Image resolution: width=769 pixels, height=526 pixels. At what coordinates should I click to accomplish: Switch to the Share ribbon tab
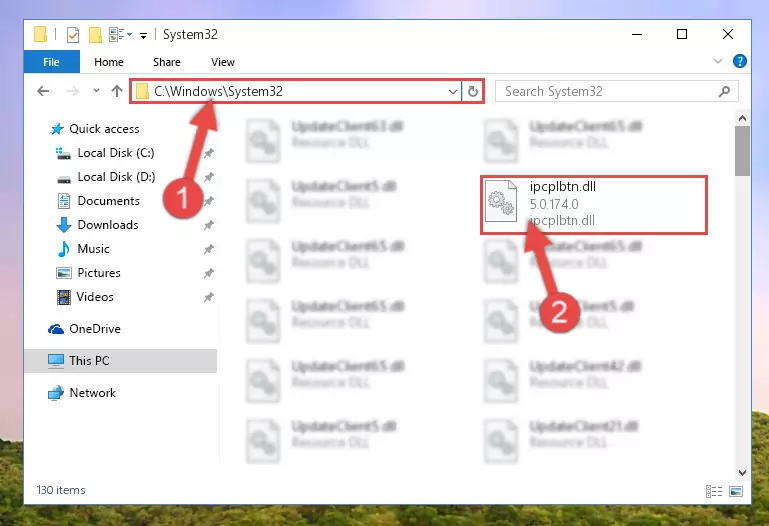tap(167, 62)
